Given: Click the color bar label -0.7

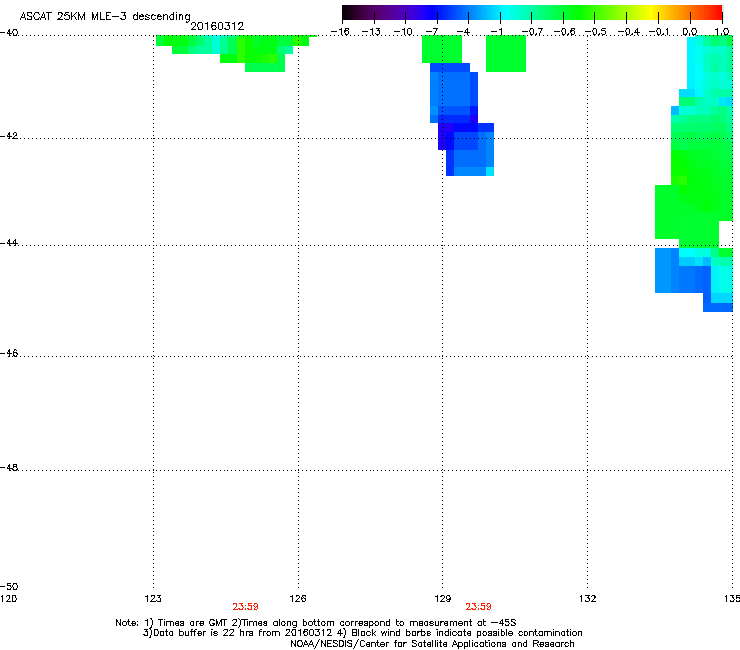Looking at the screenshot, I should pyautogui.click(x=532, y=32).
